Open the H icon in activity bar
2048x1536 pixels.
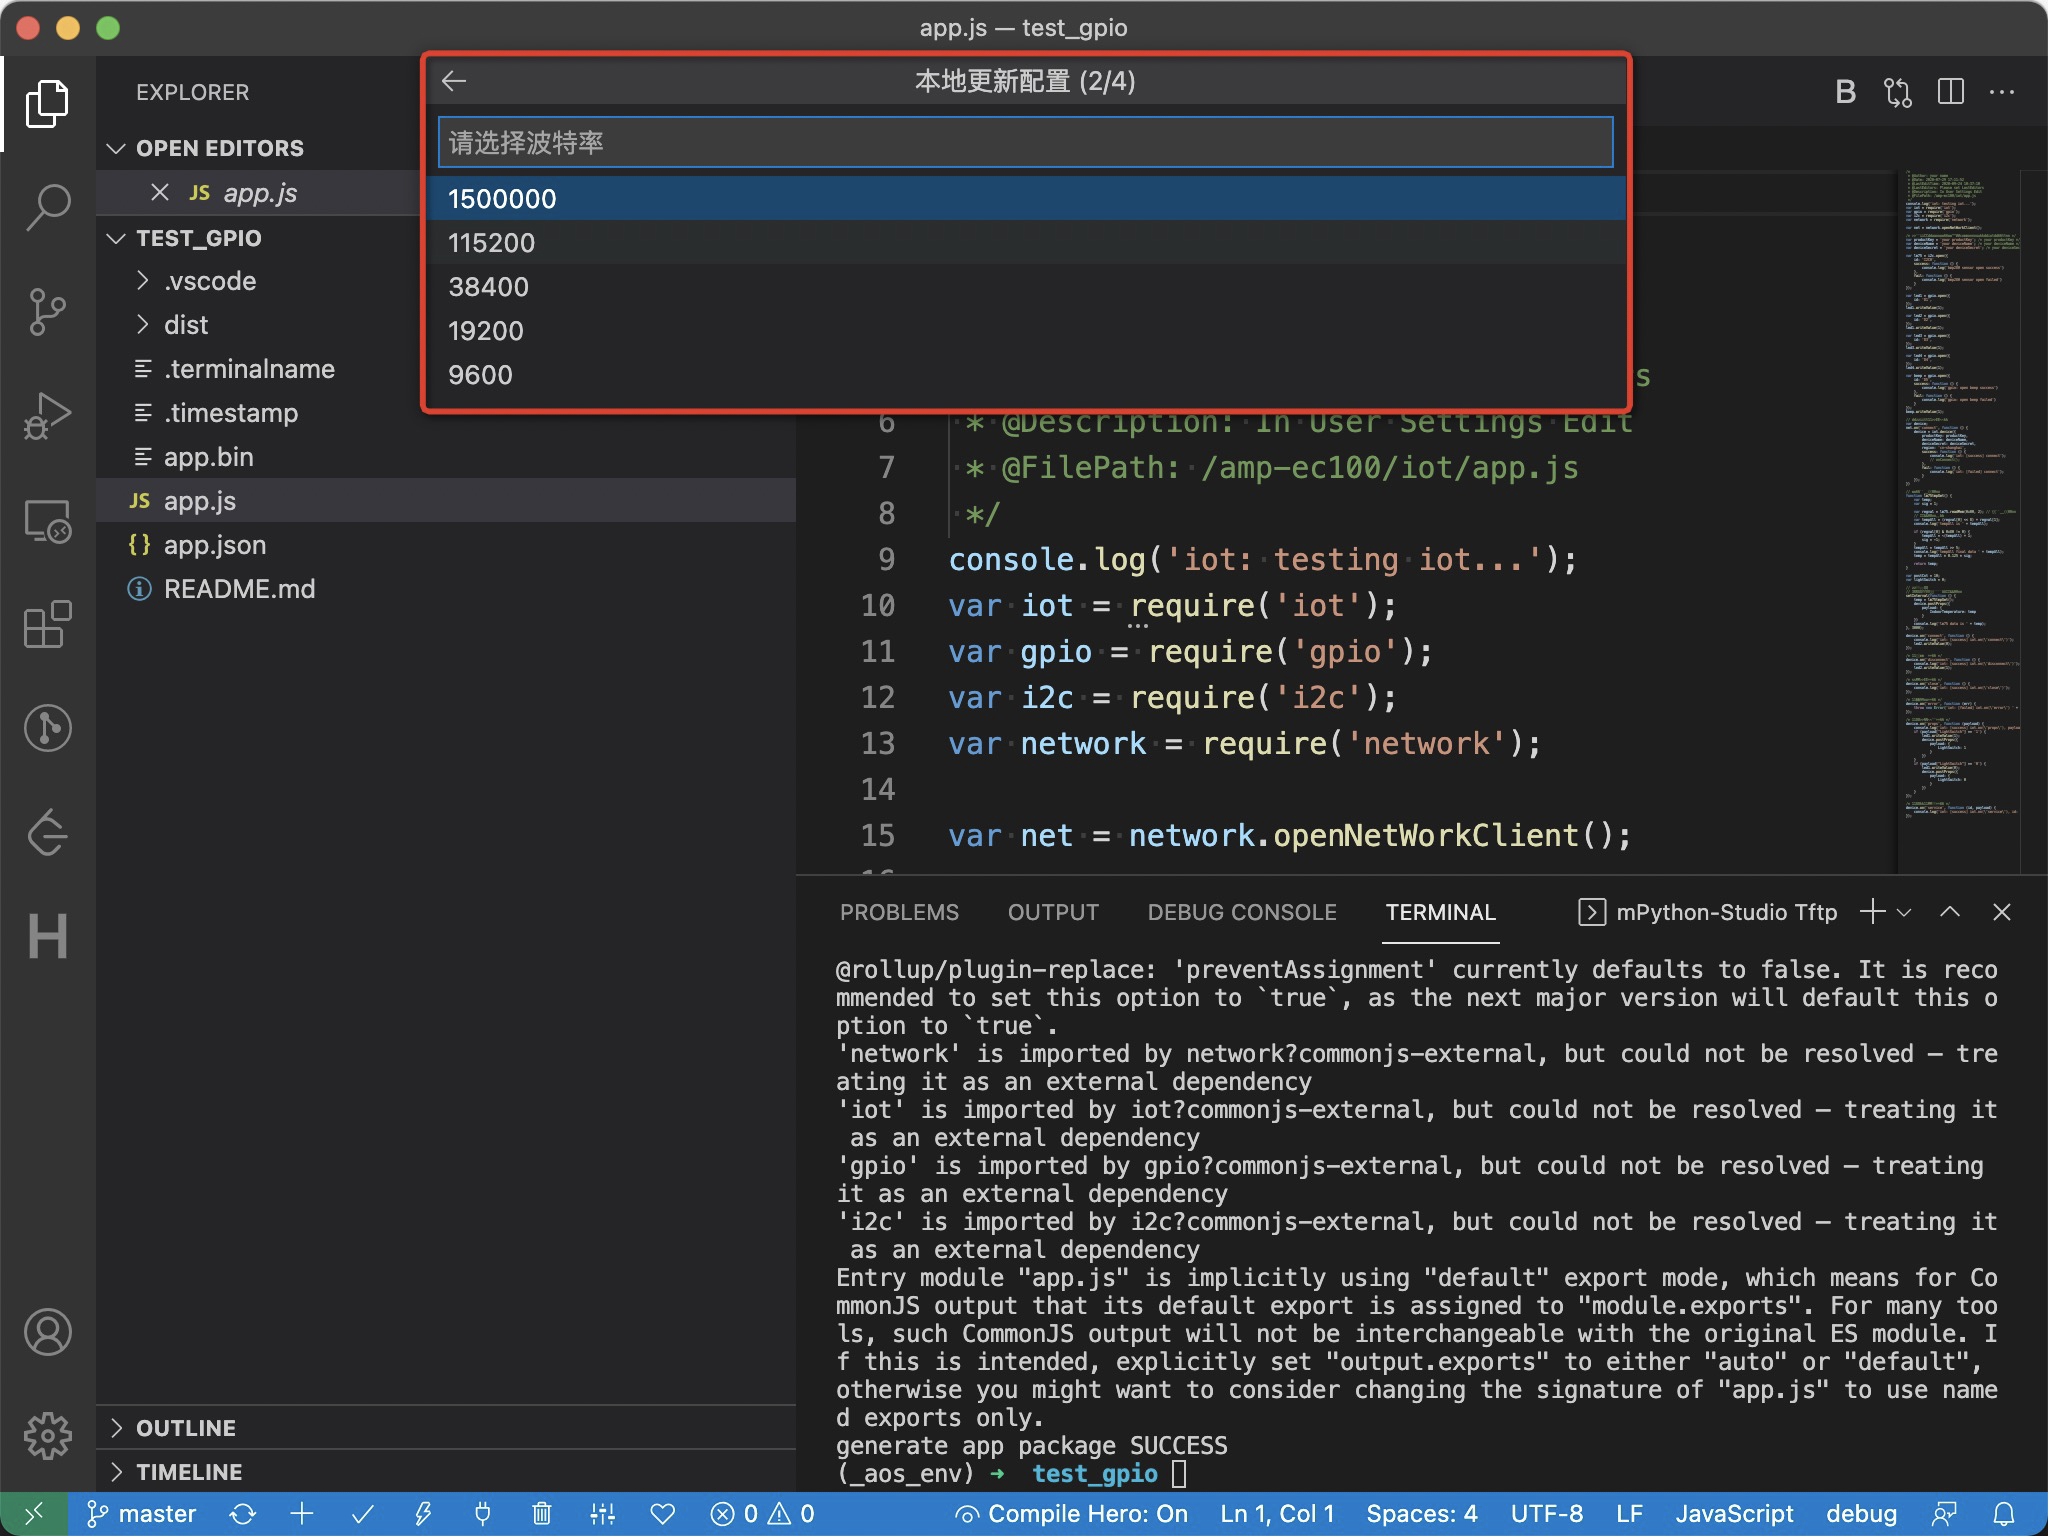[47, 936]
